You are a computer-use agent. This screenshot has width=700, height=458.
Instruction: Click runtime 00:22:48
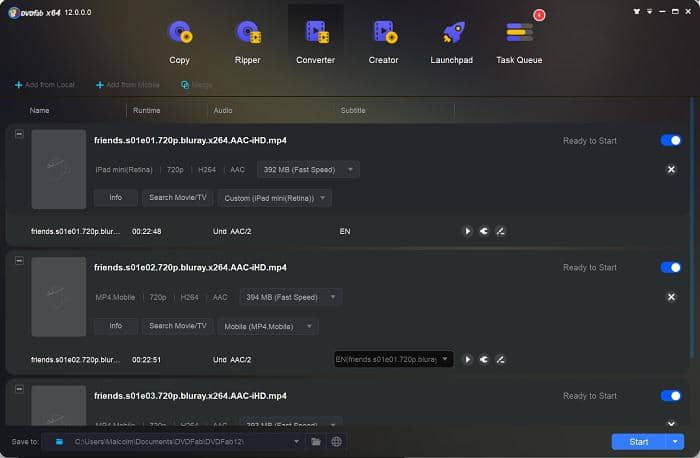[x=146, y=231]
